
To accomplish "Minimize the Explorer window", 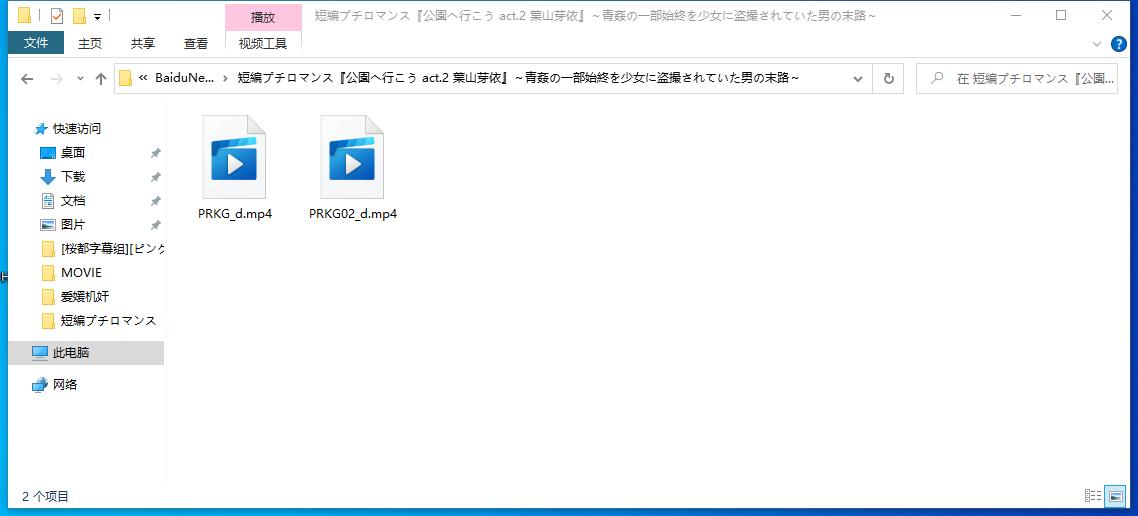I will tap(1015, 15).
